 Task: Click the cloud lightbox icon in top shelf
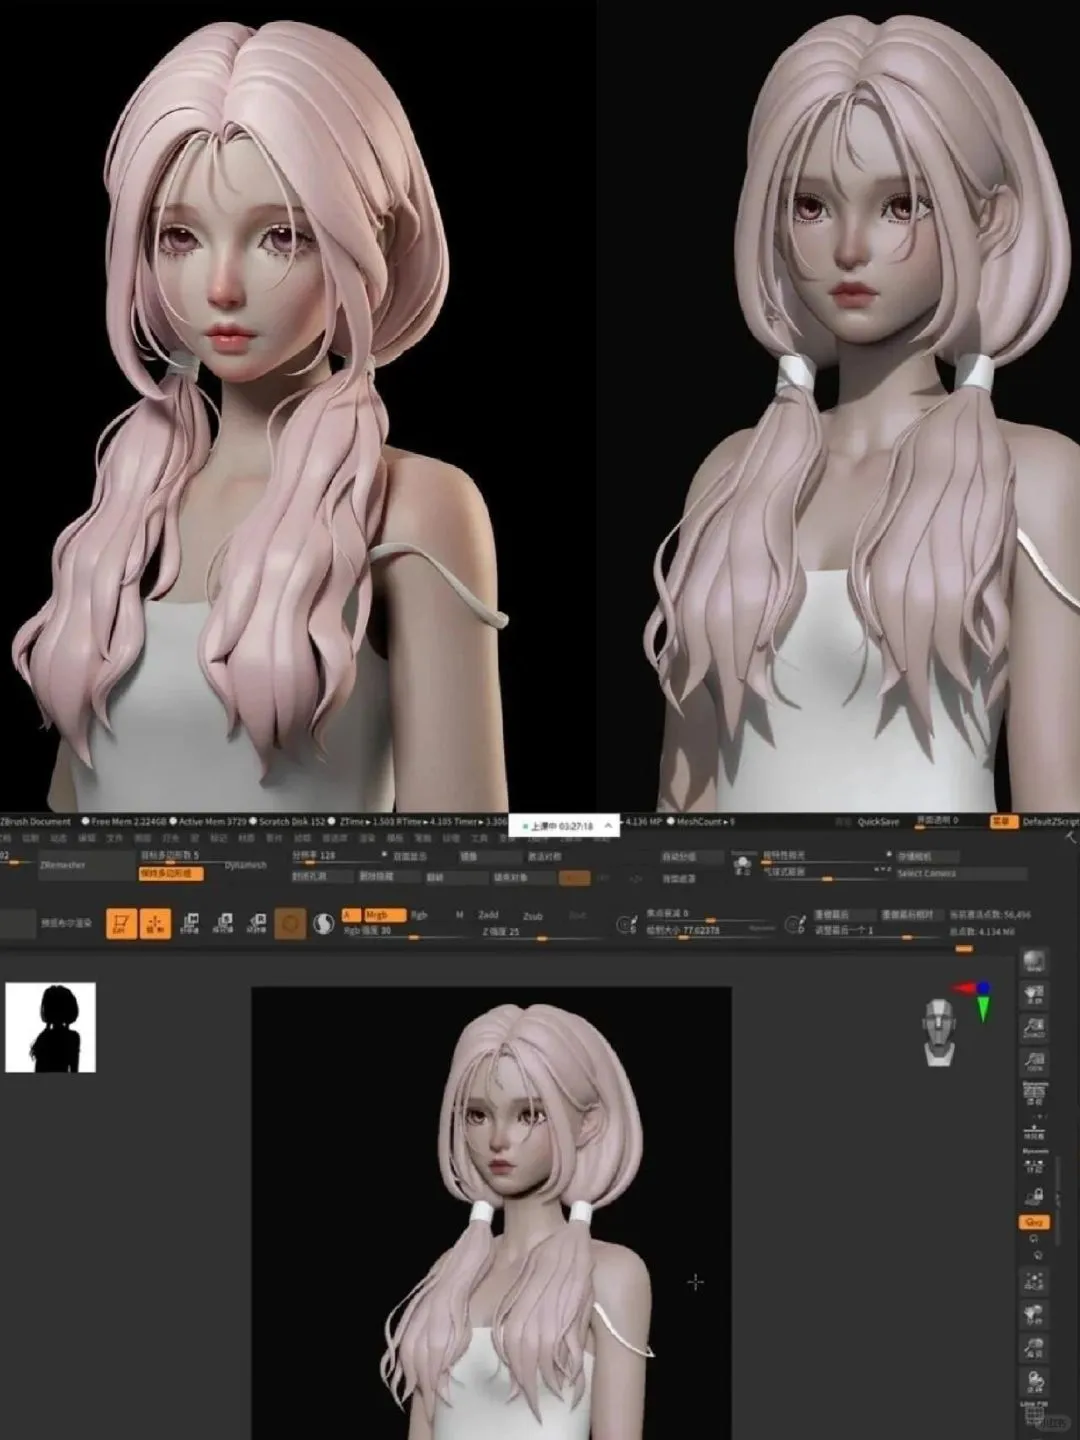tap(742, 865)
